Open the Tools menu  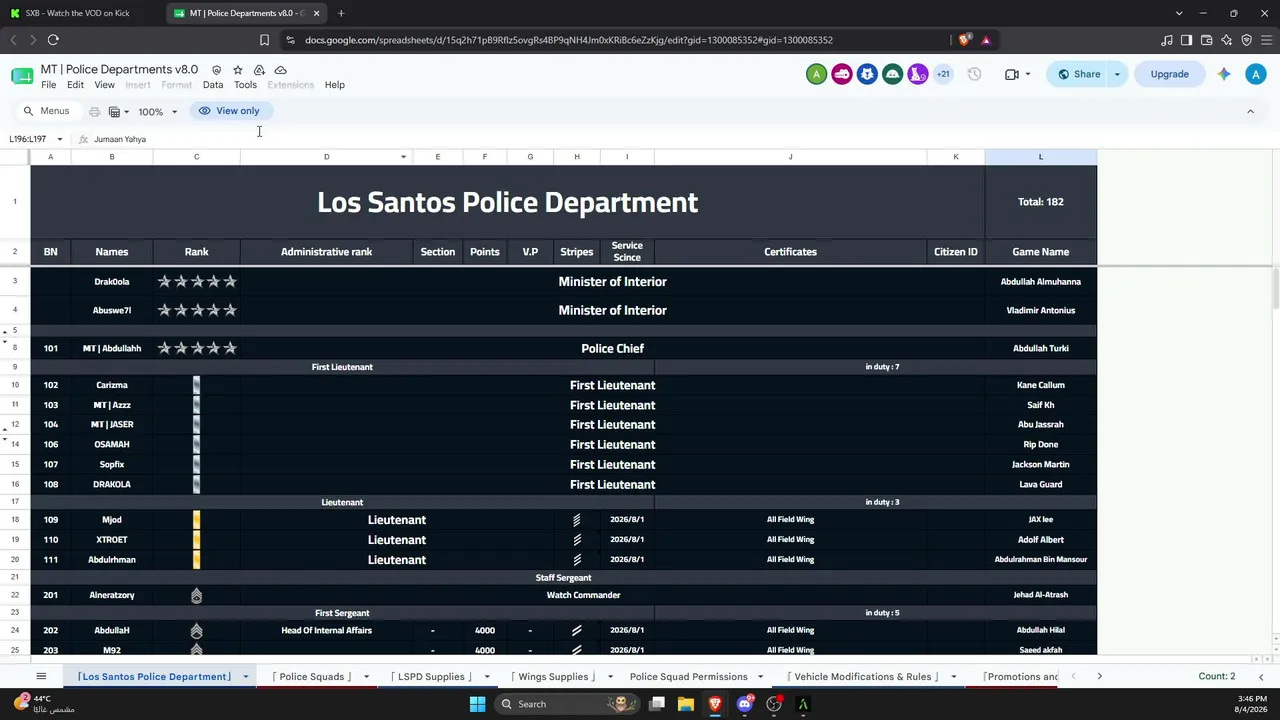pos(245,85)
